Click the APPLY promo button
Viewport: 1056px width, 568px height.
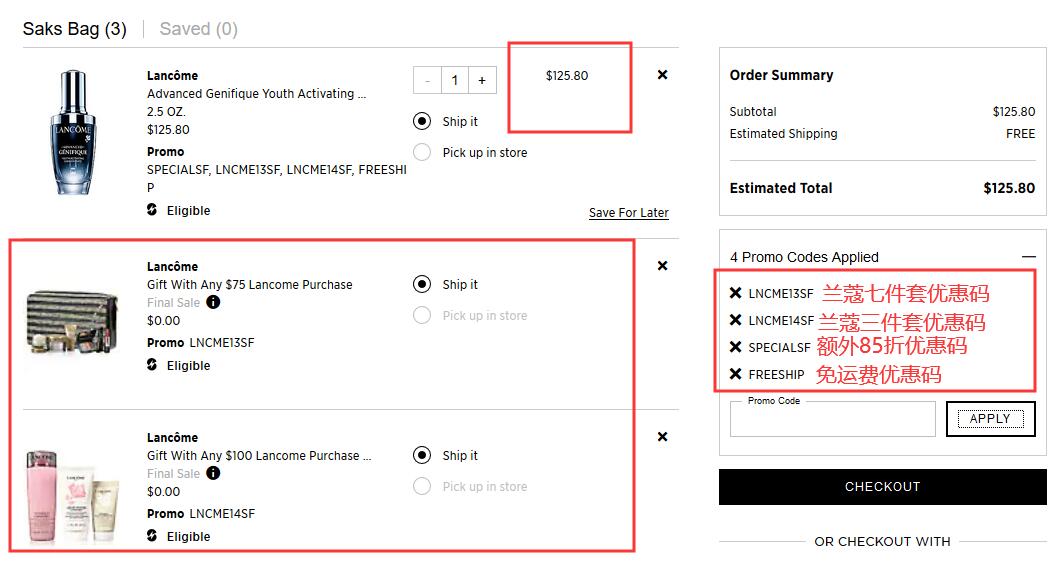pos(990,419)
